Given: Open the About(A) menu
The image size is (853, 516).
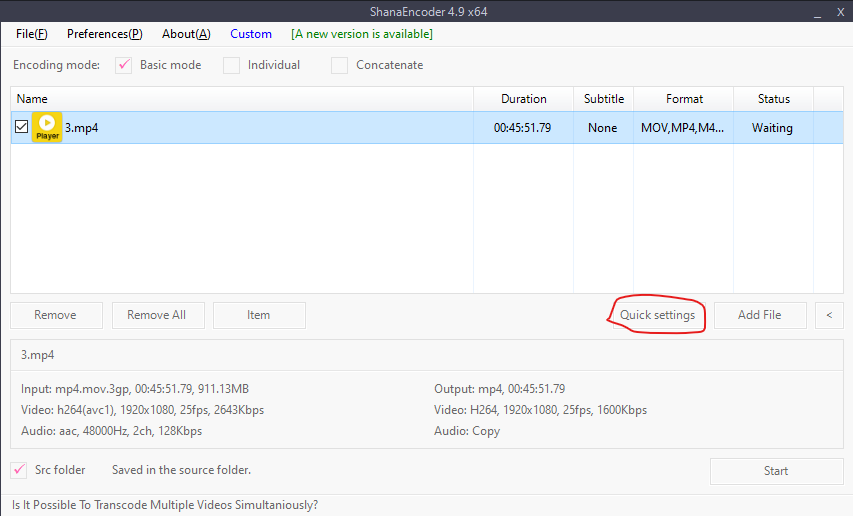Looking at the screenshot, I should [186, 34].
